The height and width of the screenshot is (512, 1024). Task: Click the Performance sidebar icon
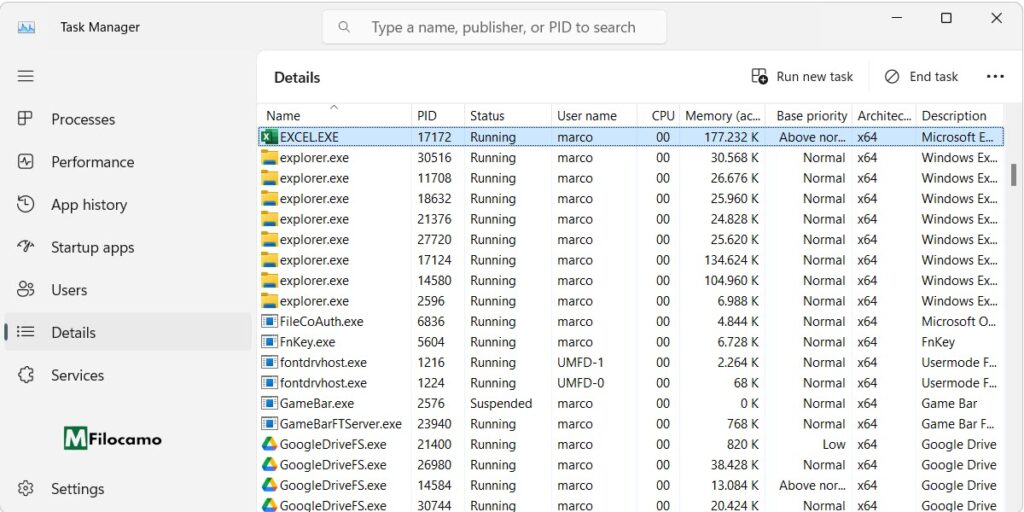point(25,161)
